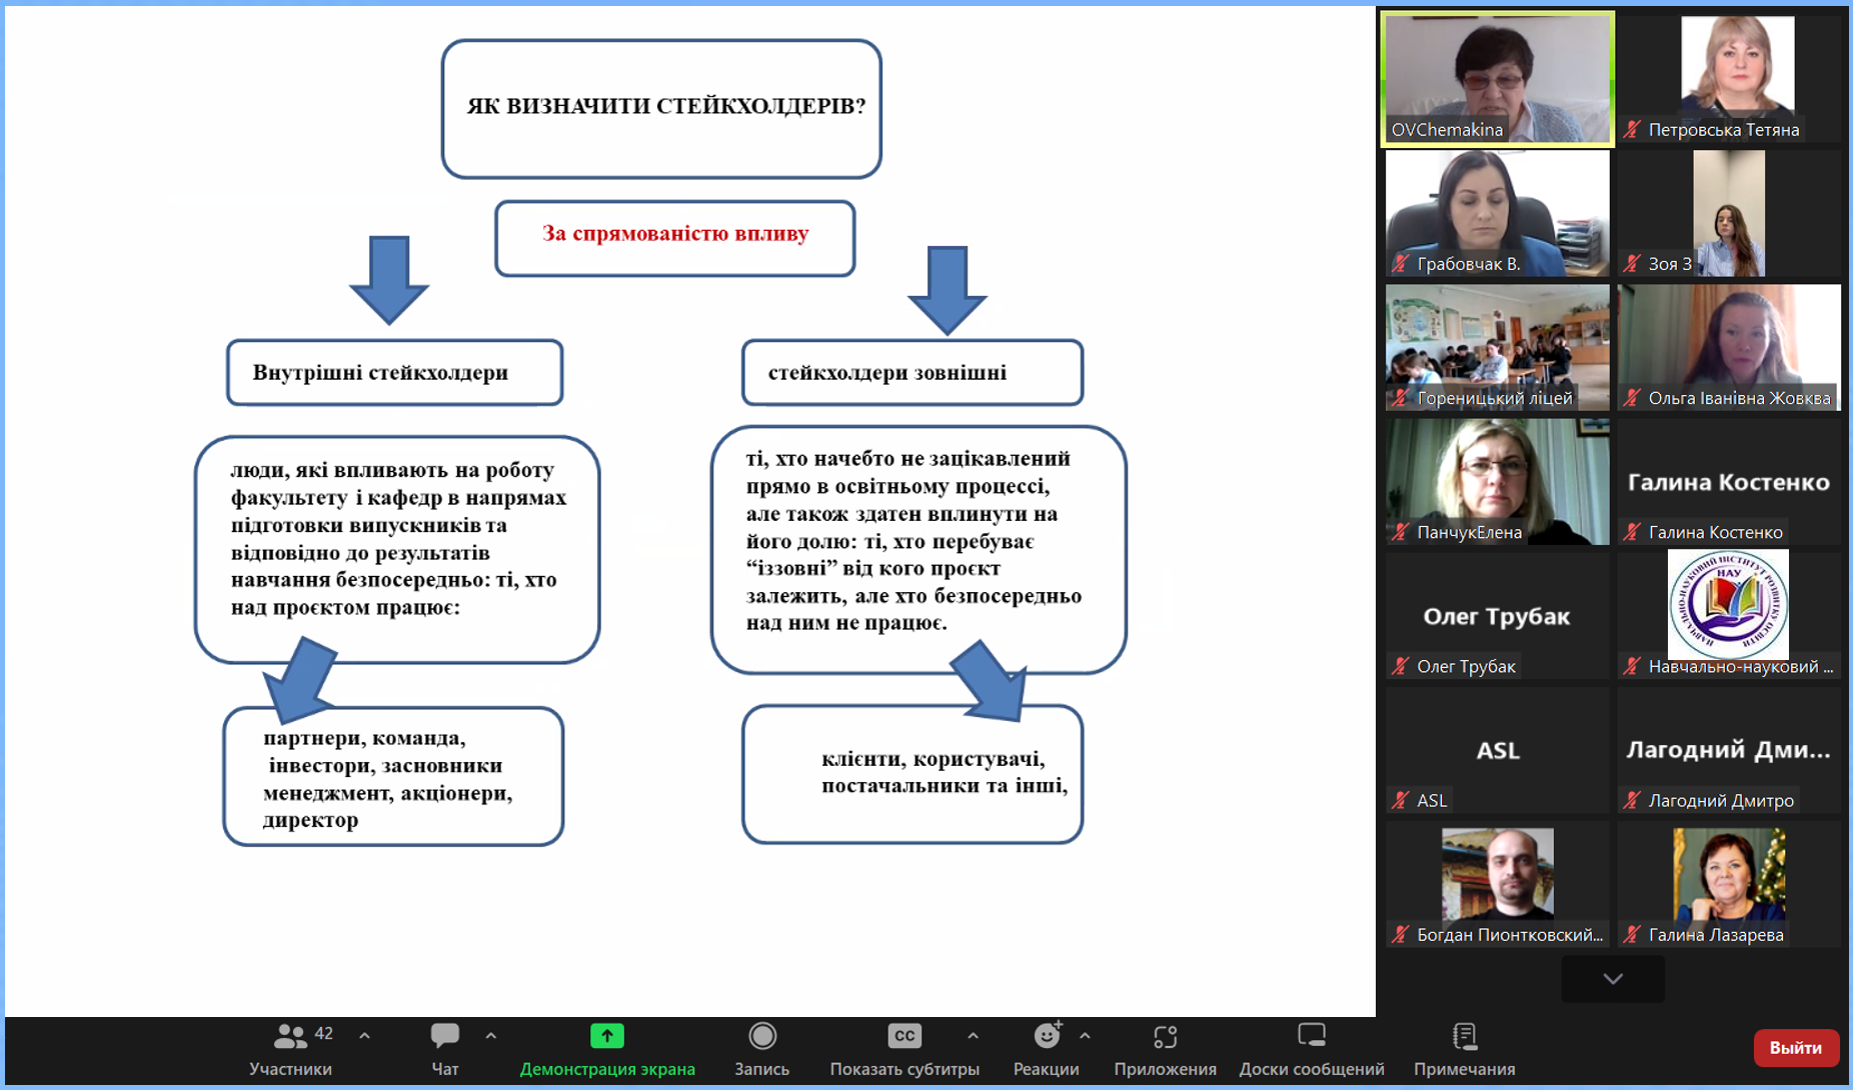Expand subtitles options arrow beside CC
The width and height of the screenshot is (1853, 1090).
pos(973,1036)
